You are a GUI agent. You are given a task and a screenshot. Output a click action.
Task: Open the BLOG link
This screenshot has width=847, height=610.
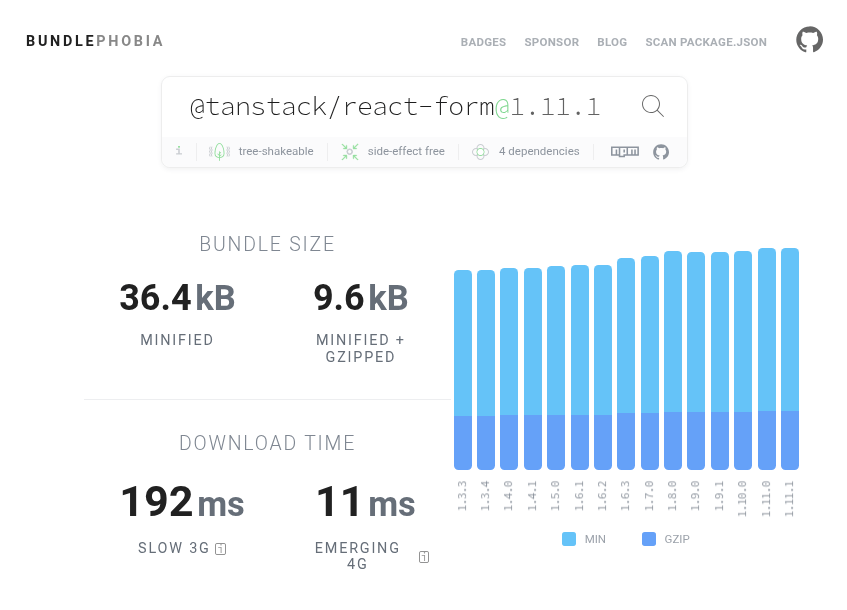pos(612,42)
